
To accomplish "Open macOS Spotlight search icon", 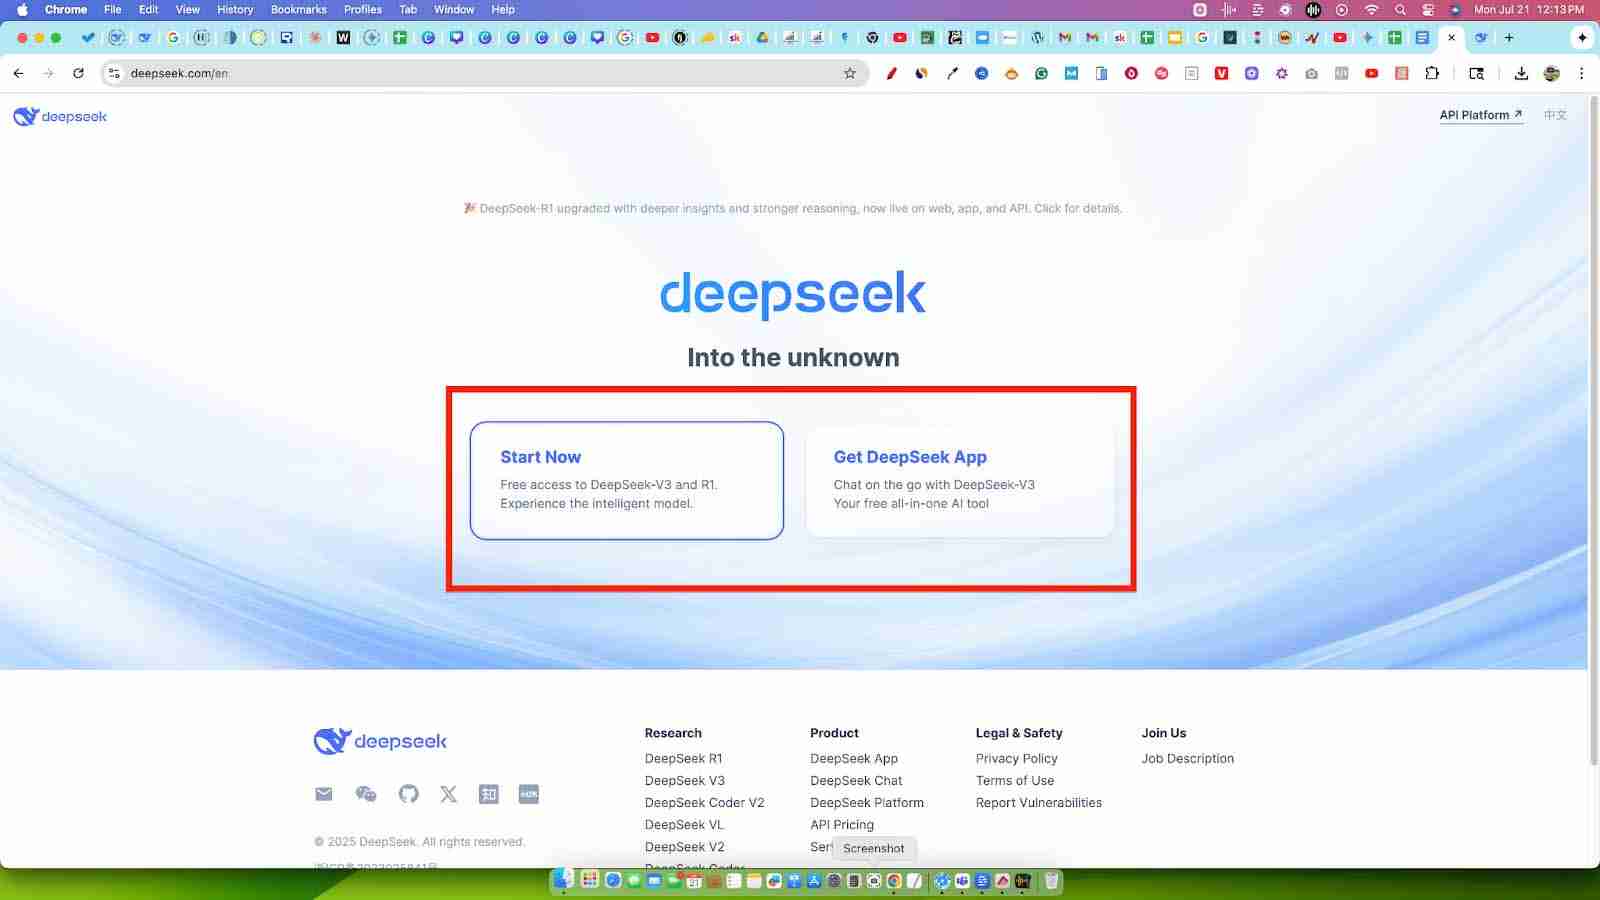I will (1400, 9).
